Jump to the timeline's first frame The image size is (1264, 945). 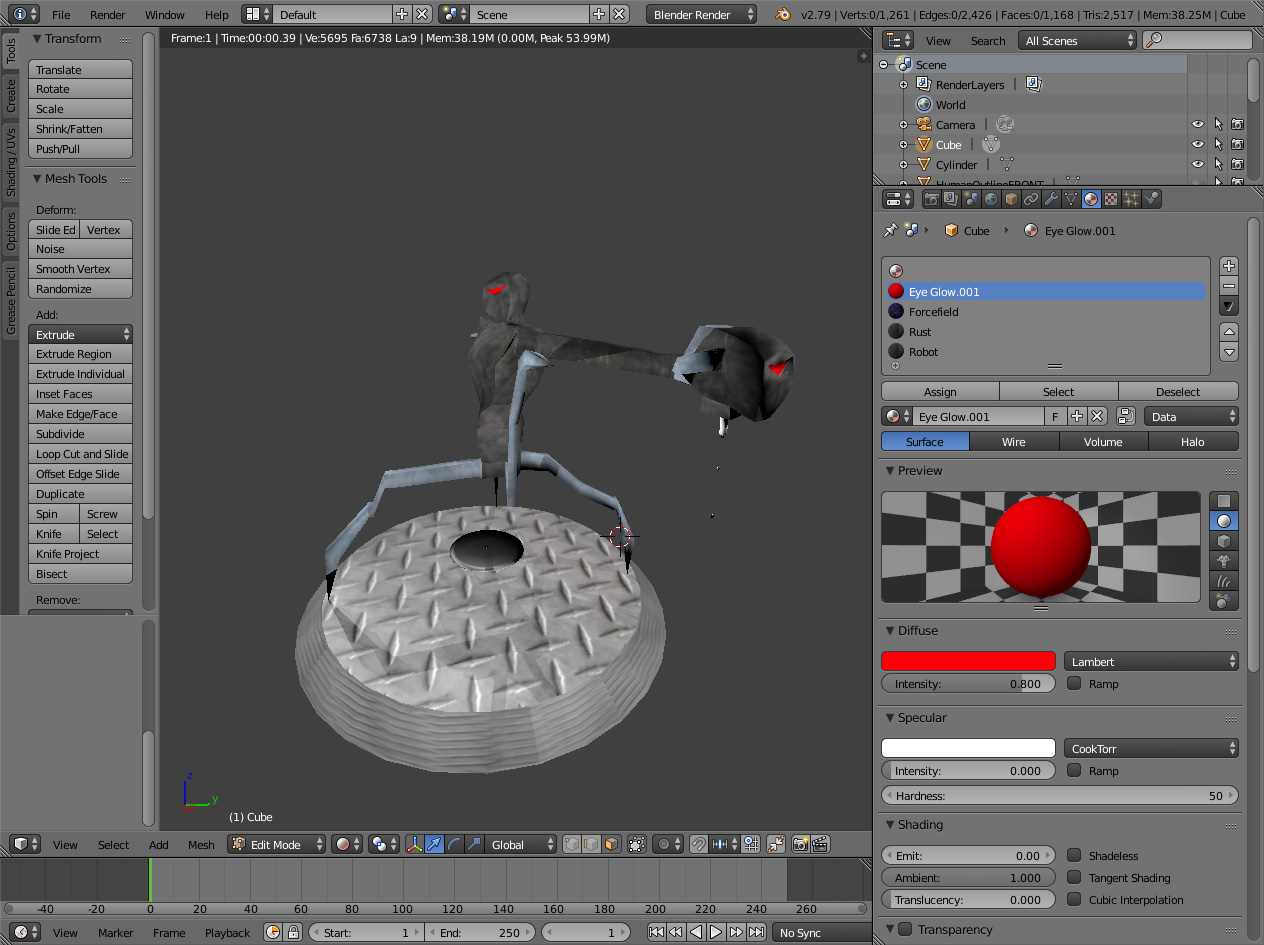click(x=656, y=932)
